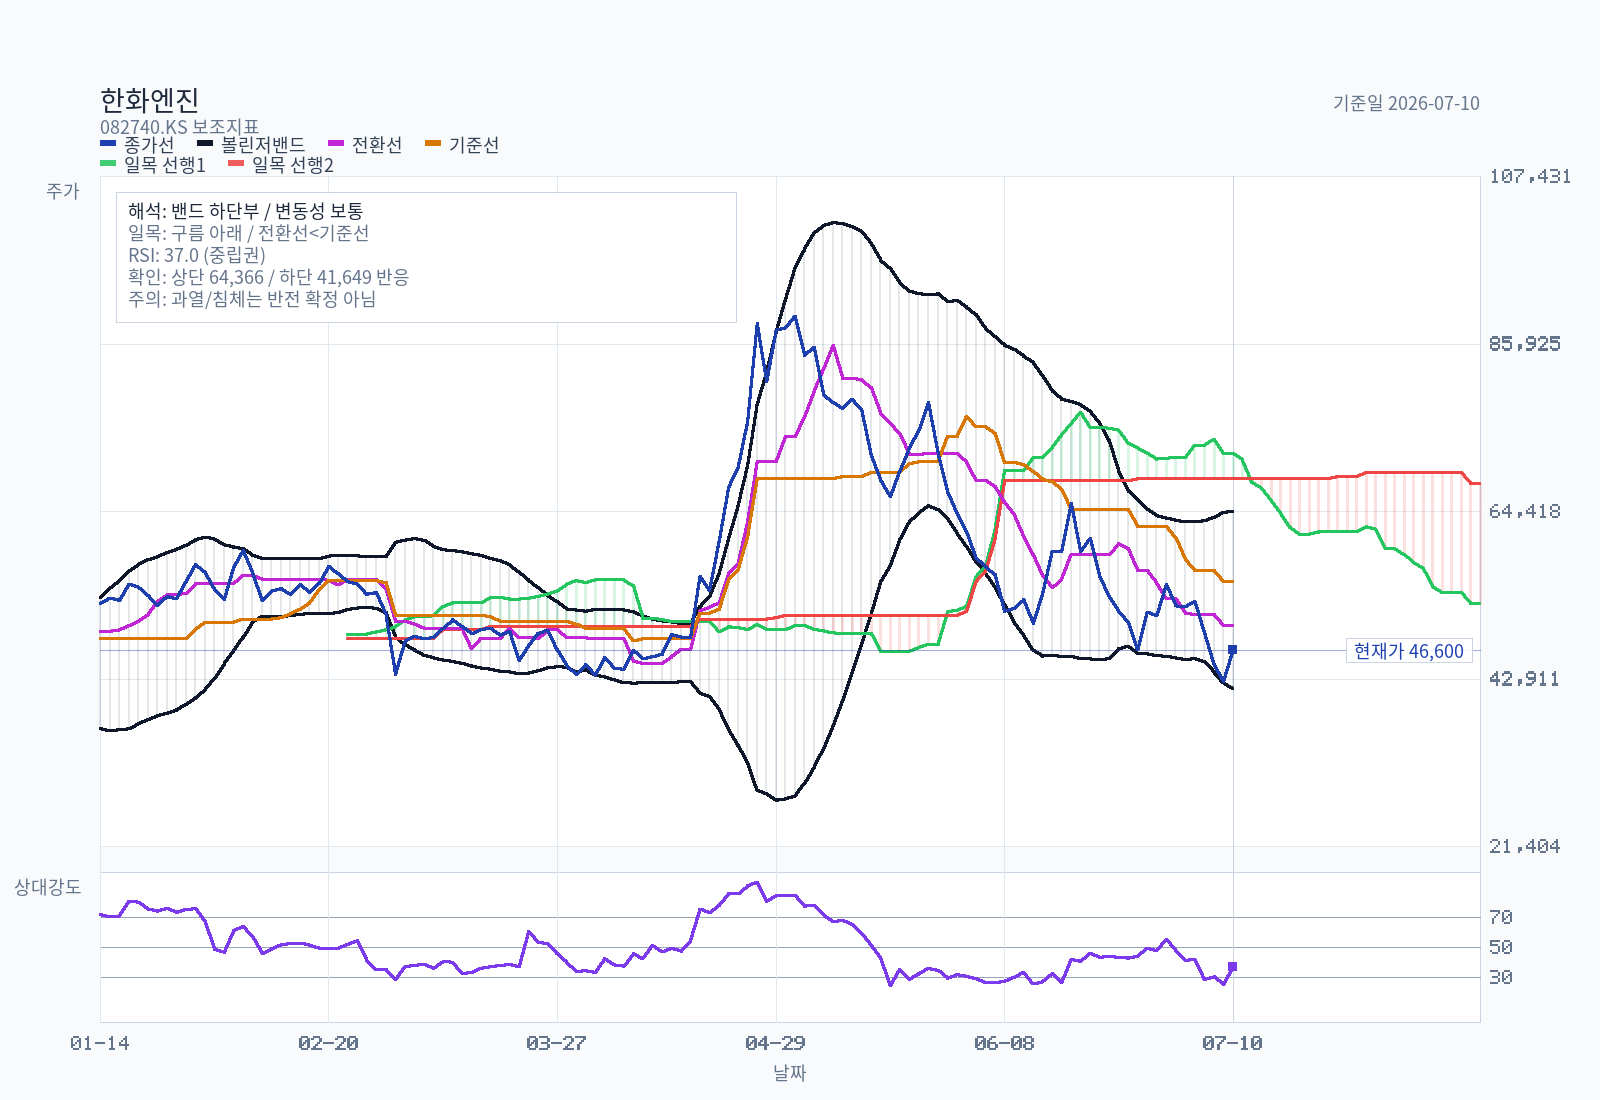This screenshot has width=1600, height=1100.
Task: Click the 21,404 price axis tick
Action: 1525,847
